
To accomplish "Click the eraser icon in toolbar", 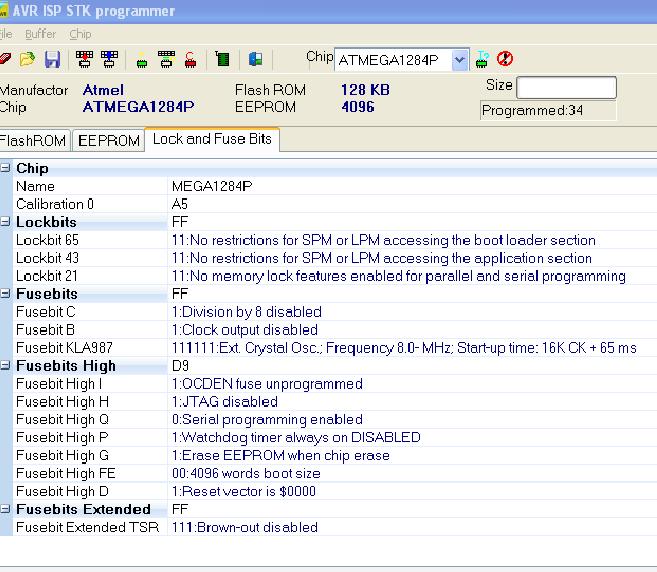I will tap(6, 60).
